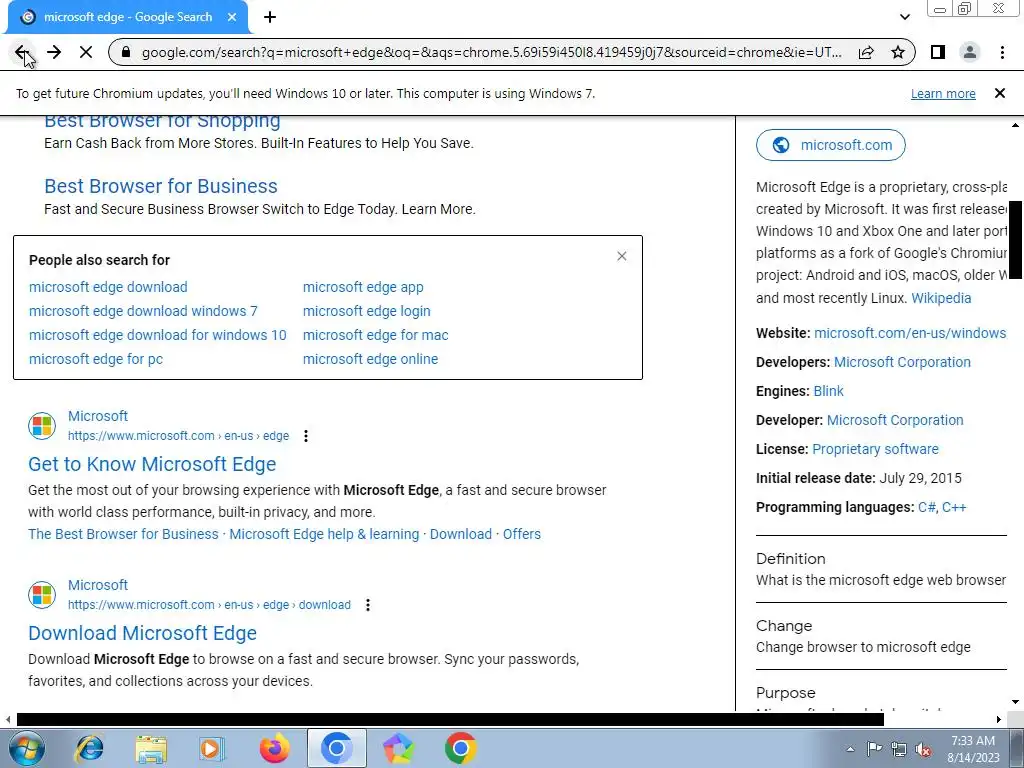1024x768 pixels.
Task: Open Get to Know Microsoft Edge result
Action: click(x=152, y=464)
